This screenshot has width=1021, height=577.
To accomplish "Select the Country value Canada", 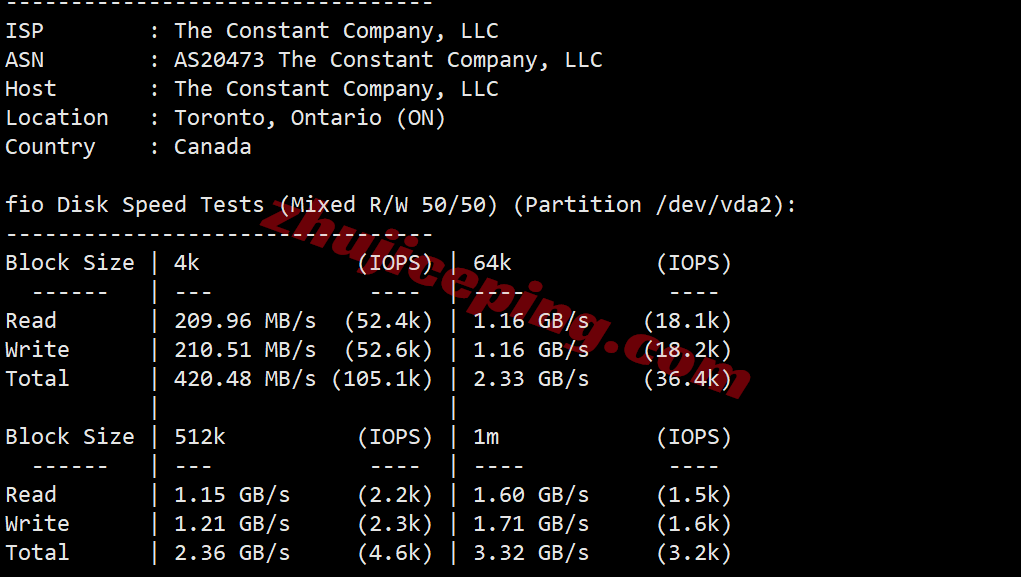I will coord(212,147).
